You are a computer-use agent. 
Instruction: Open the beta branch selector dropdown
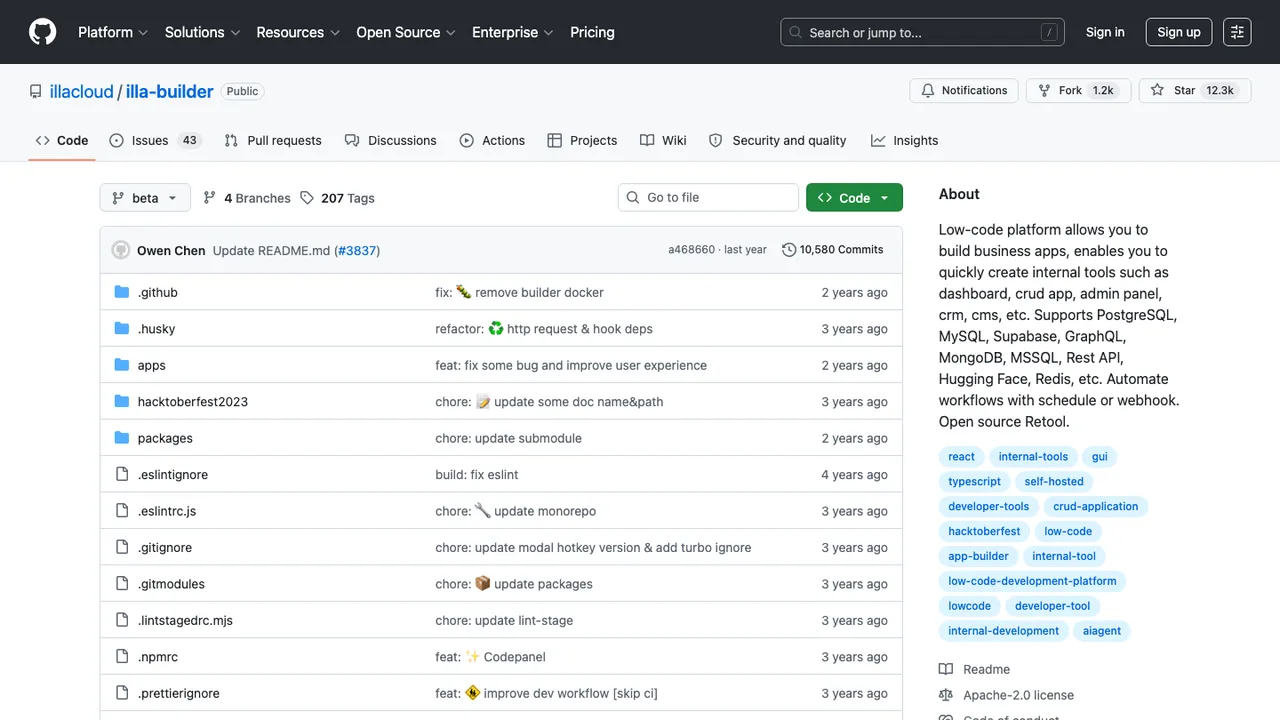click(145, 198)
